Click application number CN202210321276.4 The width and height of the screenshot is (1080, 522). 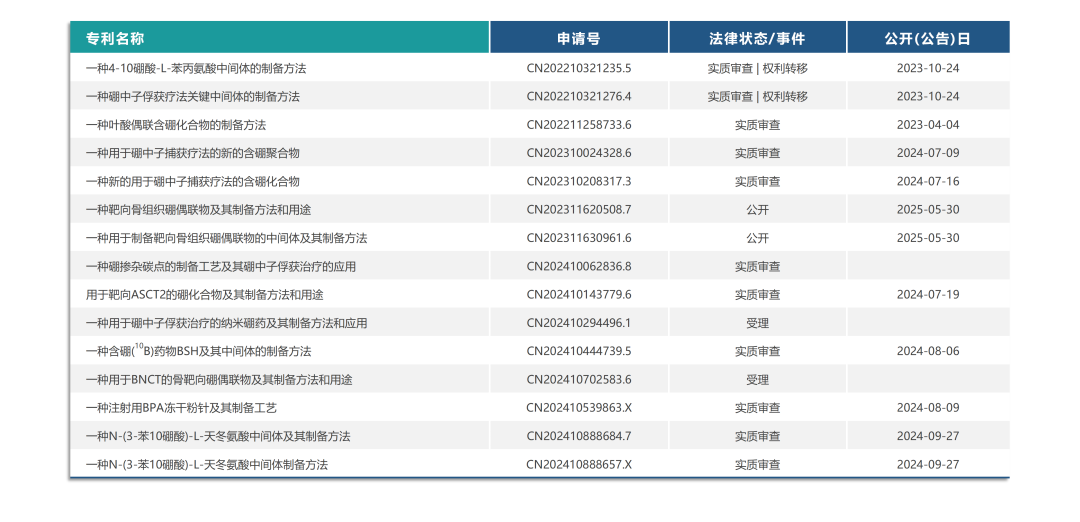(579, 96)
